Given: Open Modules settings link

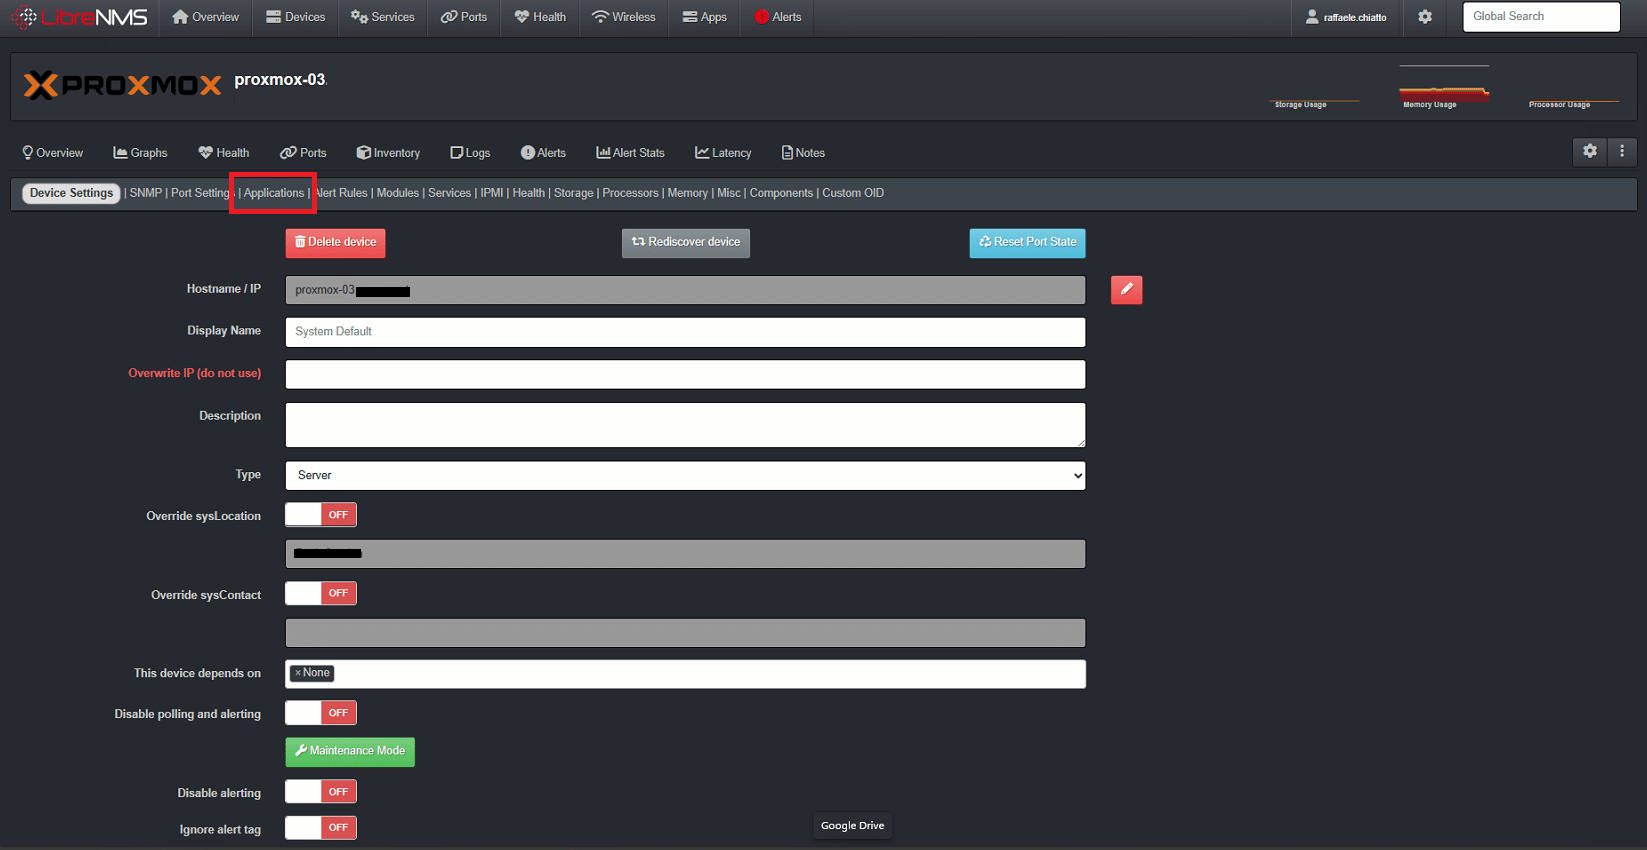Looking at the screenshot, I should (398, 193).
